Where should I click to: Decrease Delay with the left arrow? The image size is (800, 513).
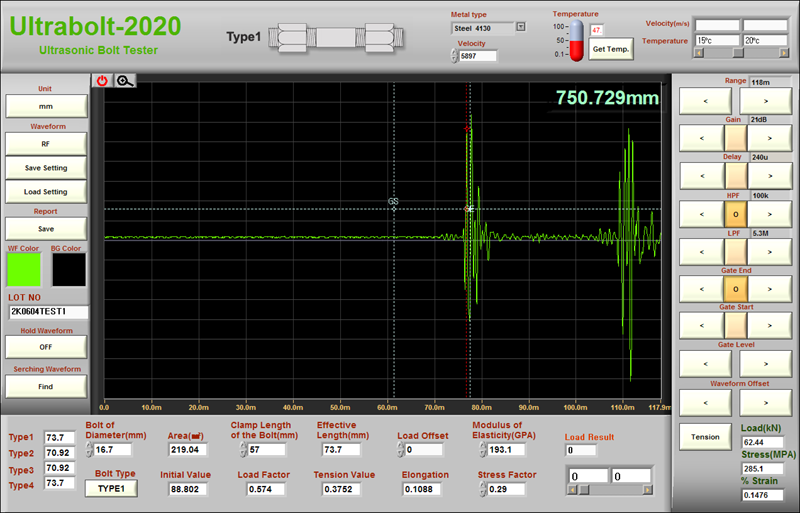[x=702, y=176]
